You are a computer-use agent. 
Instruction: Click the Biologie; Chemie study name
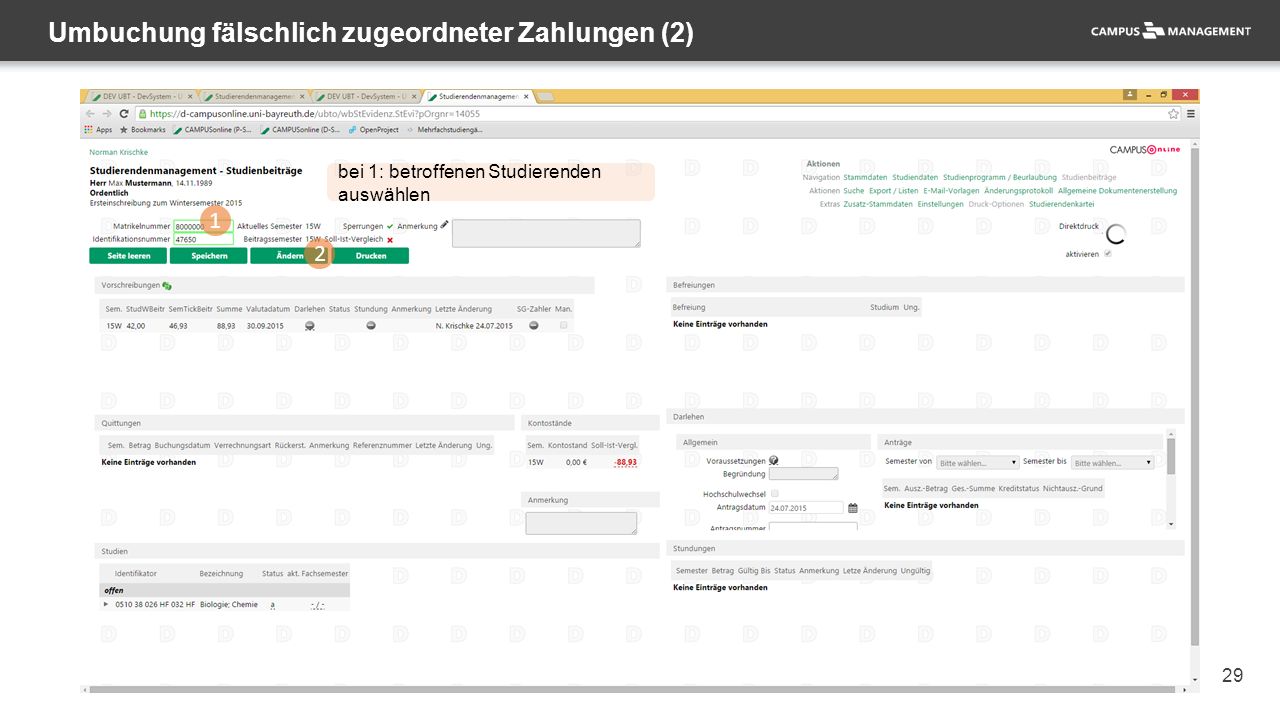click(229, 604)
